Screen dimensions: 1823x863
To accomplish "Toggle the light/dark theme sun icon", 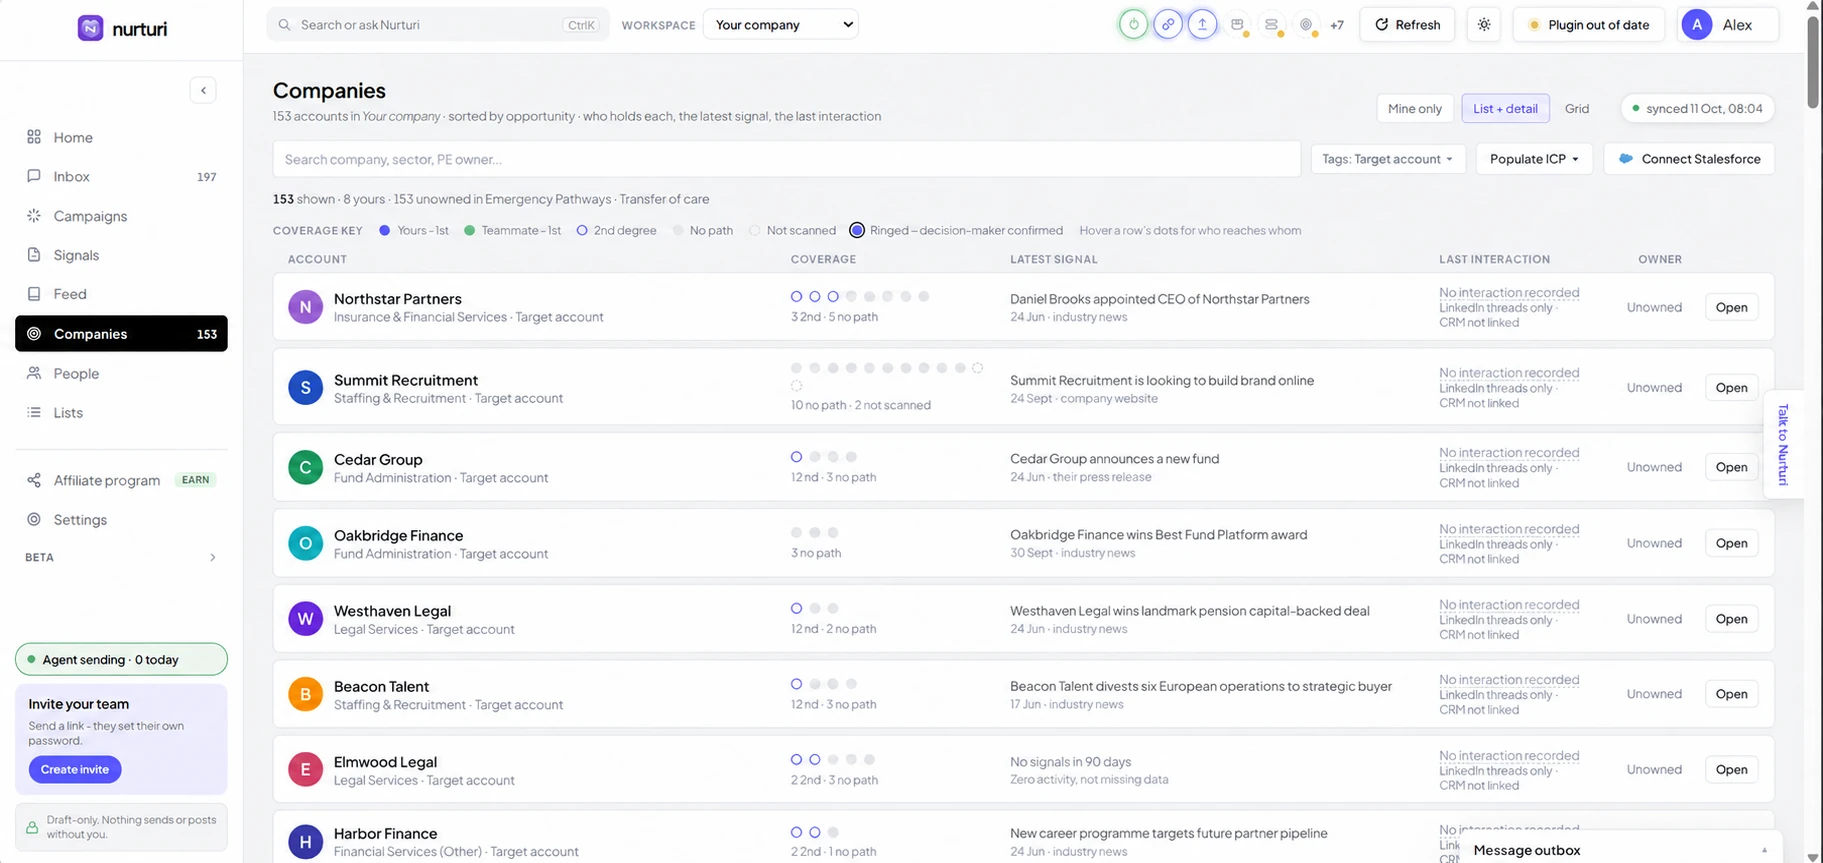I will pos(1484,25).
